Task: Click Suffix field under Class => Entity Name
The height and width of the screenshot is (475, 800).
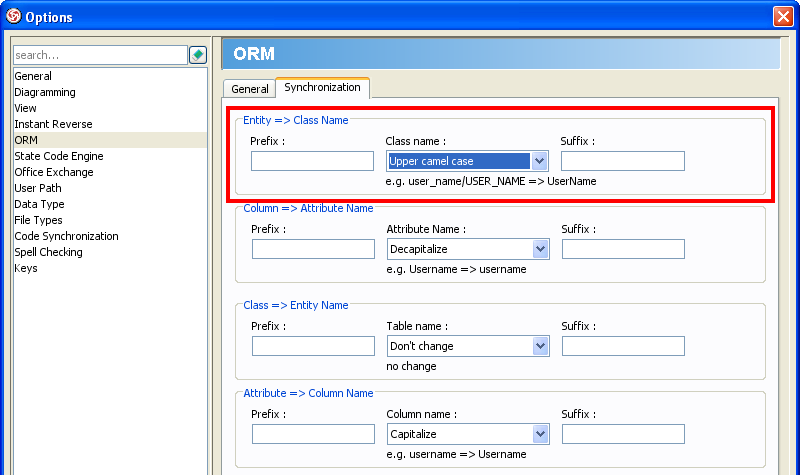Action: pos(623,346)
